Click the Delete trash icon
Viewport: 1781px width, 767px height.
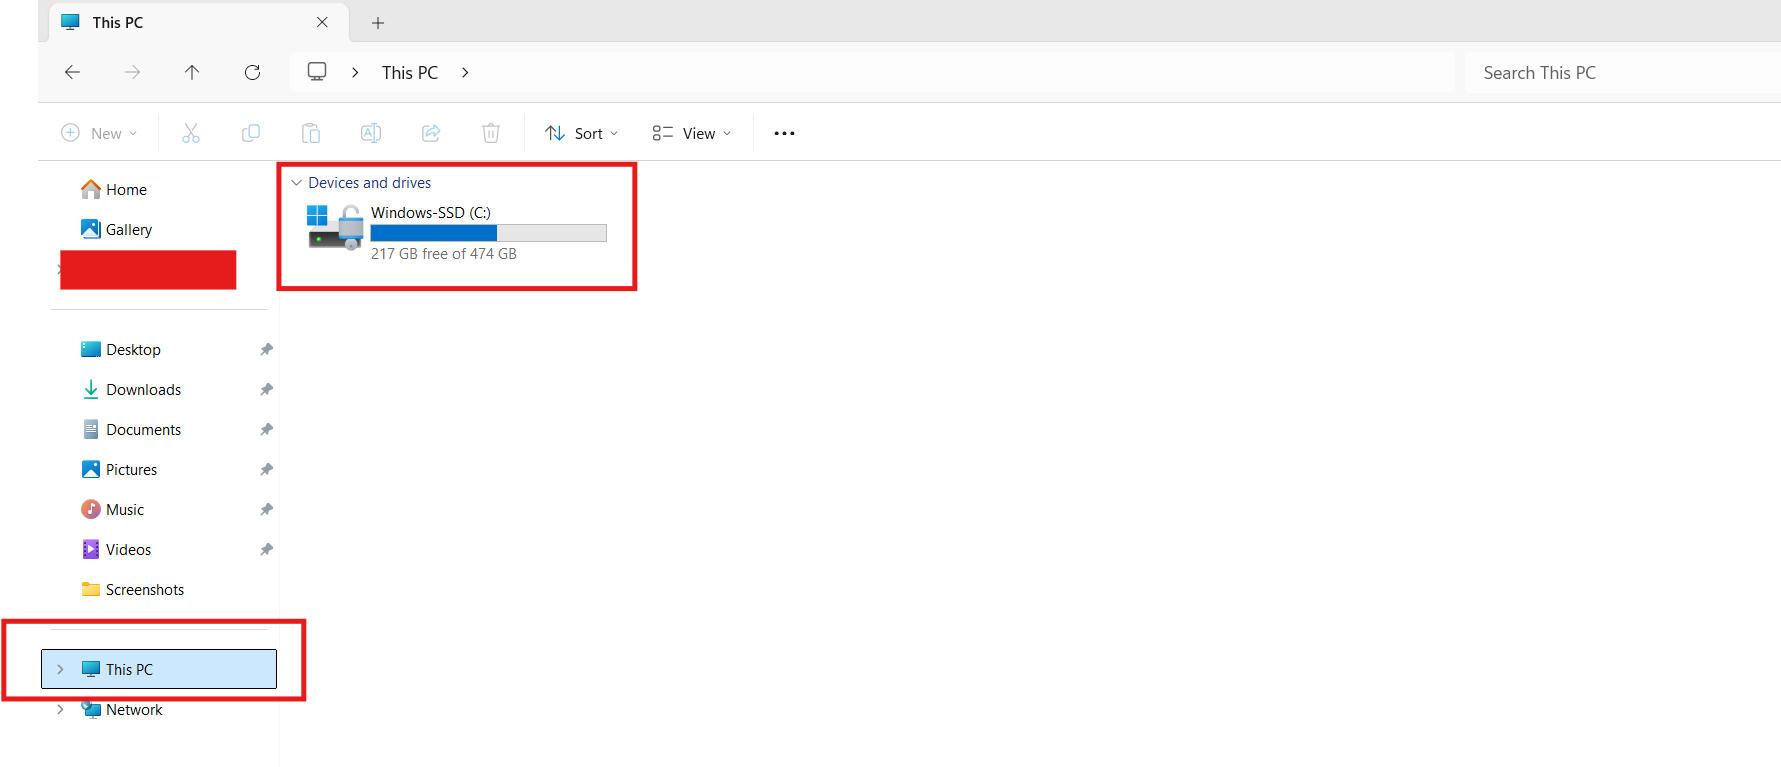click(x=491, y=133)
